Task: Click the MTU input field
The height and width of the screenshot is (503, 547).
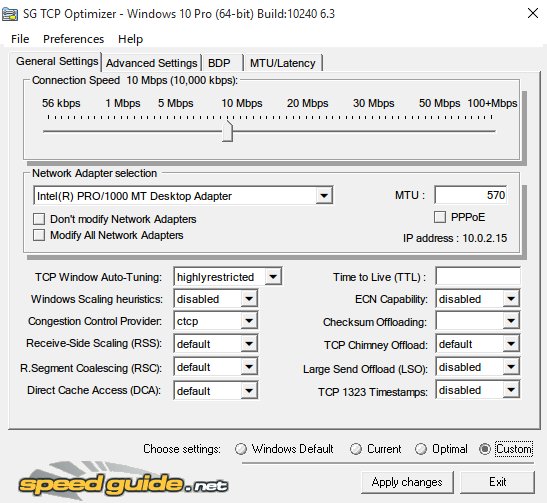Action: pos(471,195)
